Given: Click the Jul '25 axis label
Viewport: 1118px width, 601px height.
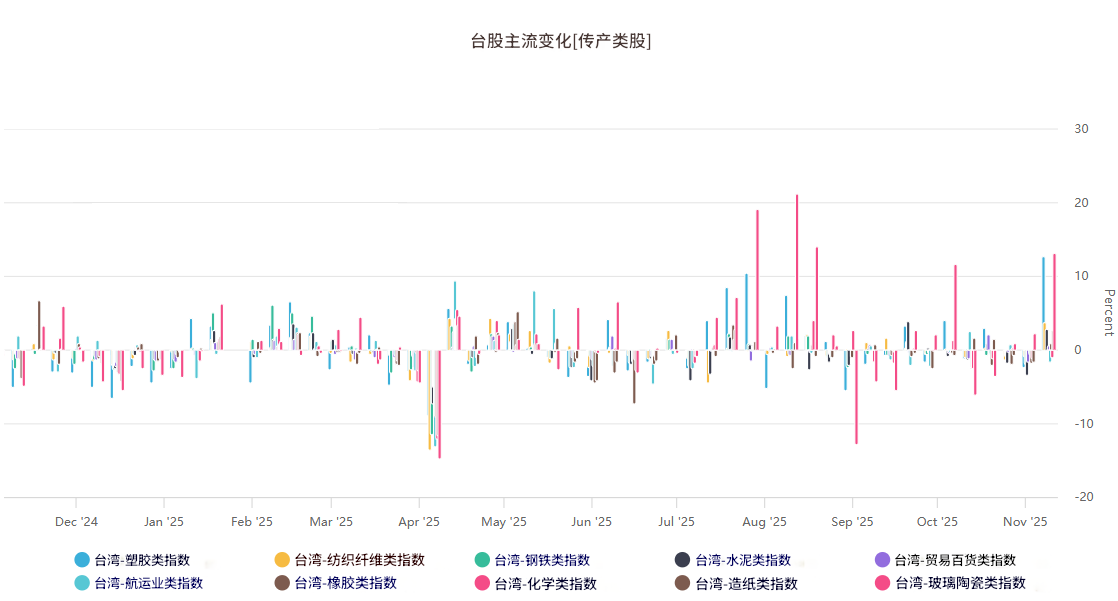Looking at the screenshot, I should 679,521.
